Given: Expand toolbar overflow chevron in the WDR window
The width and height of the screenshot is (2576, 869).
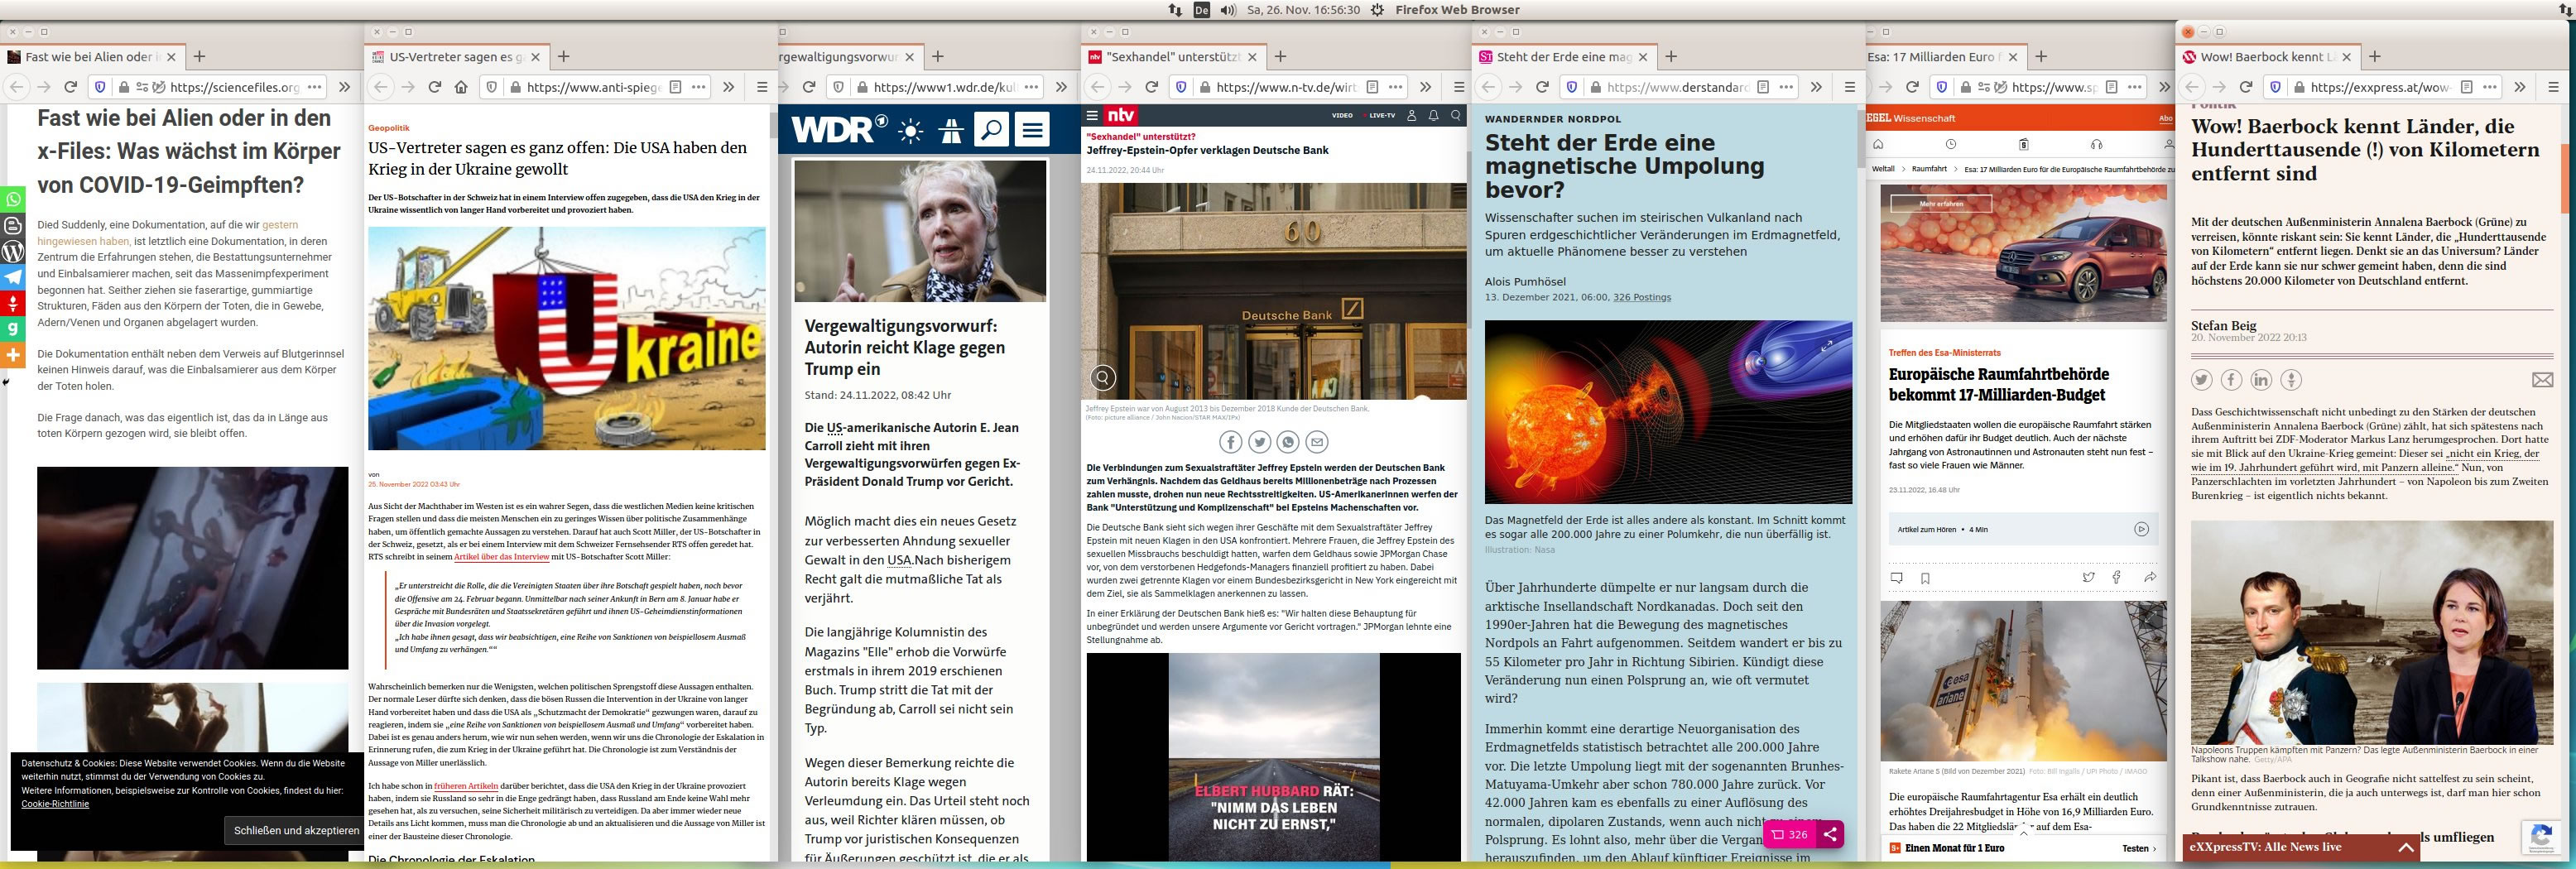Looking at the screenshot, I should coord(1062,87).
